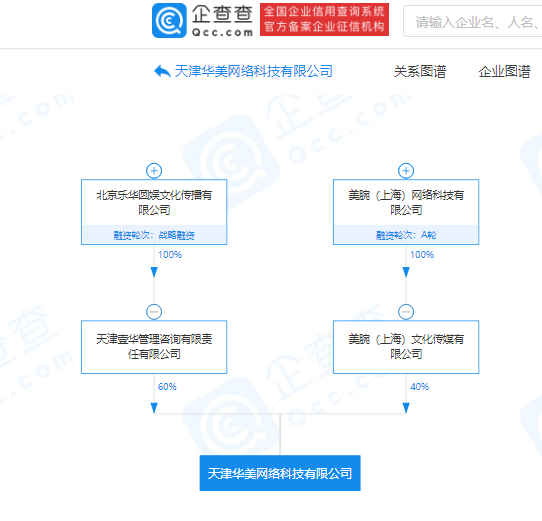Expand the plus above 北京乐华圆娱文化传播有限公司
This screenshot has height=521, width=542.
point(154,171)
